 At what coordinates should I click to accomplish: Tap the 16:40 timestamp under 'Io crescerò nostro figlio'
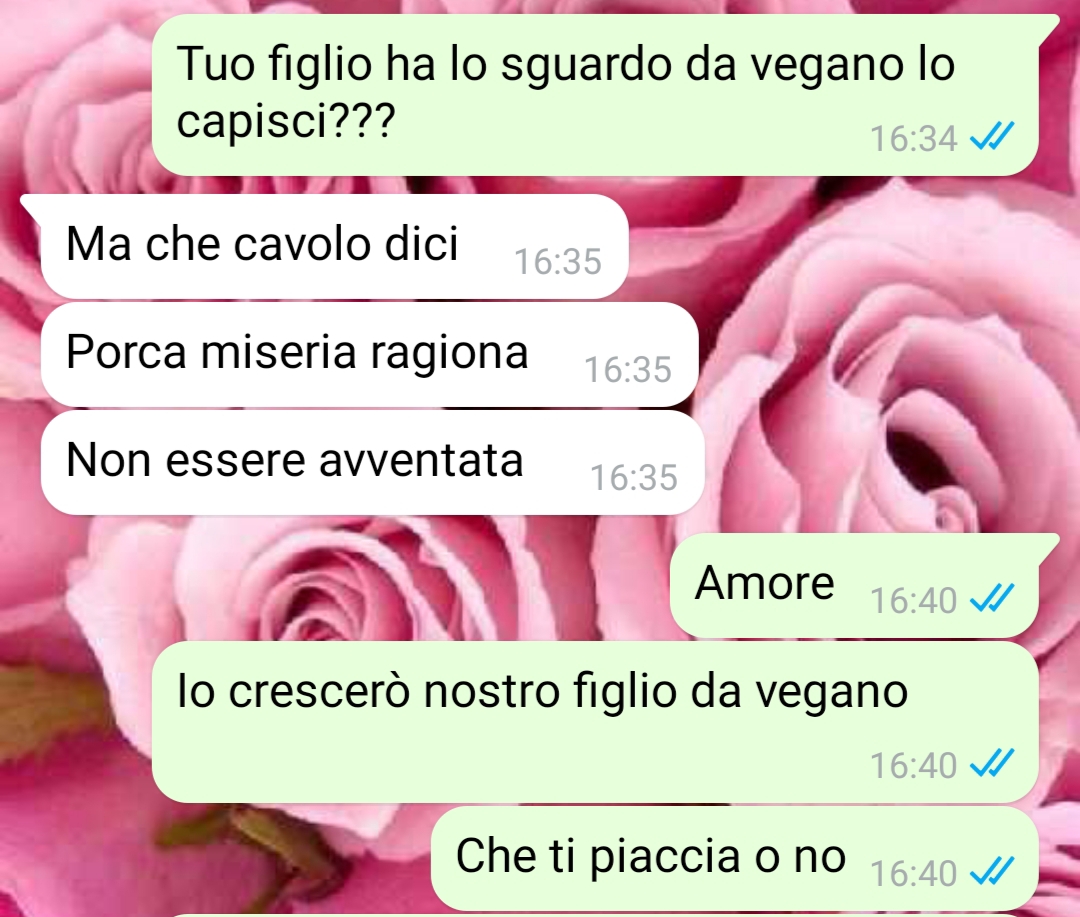[x=913, y=765]
